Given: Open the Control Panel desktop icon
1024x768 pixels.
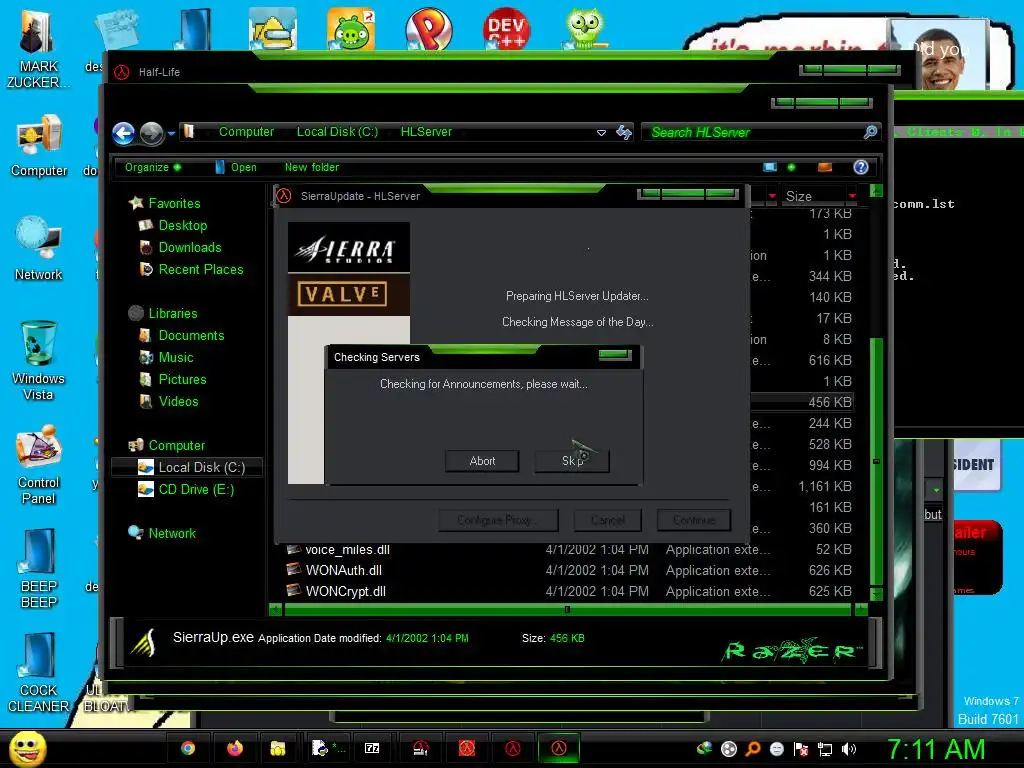Looking at the screenshot, I should pyautogui.click(x=39, y=465).
